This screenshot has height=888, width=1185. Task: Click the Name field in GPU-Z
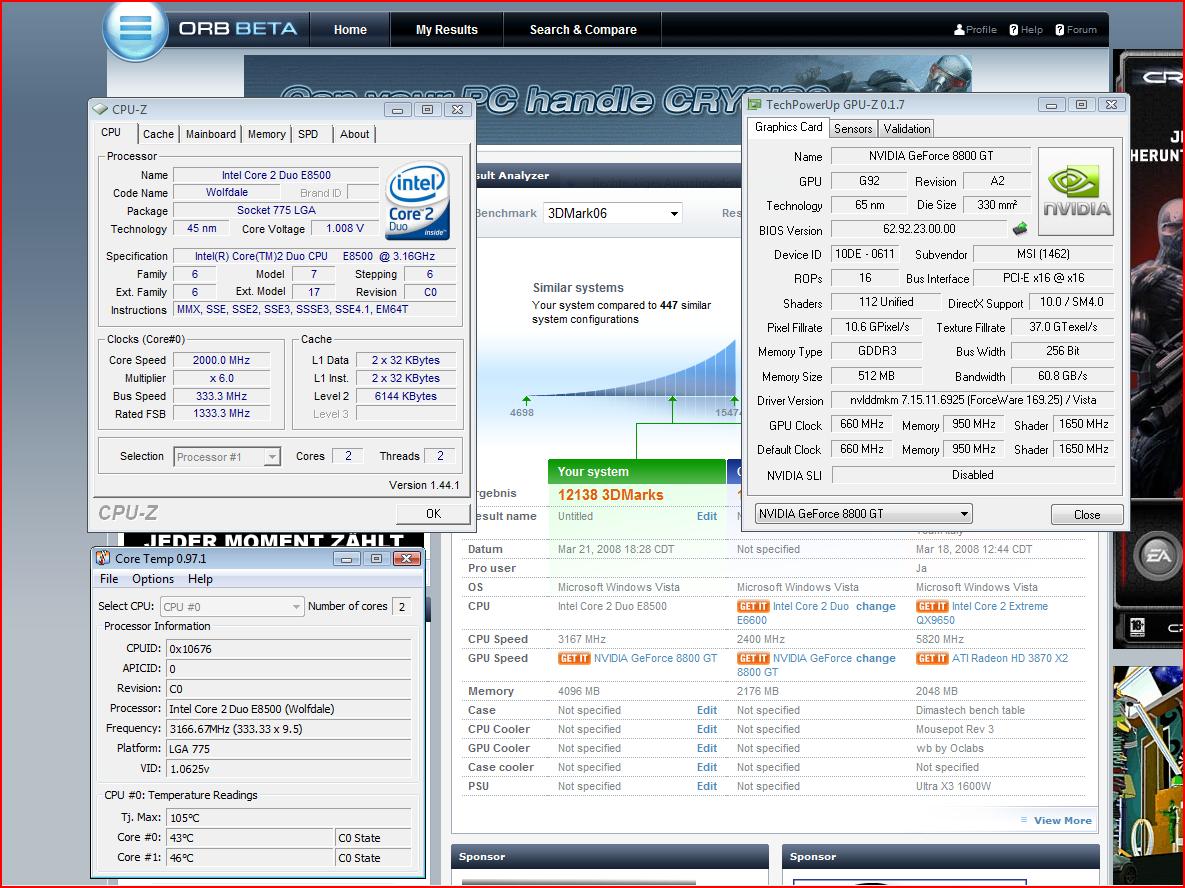[930, 156]
